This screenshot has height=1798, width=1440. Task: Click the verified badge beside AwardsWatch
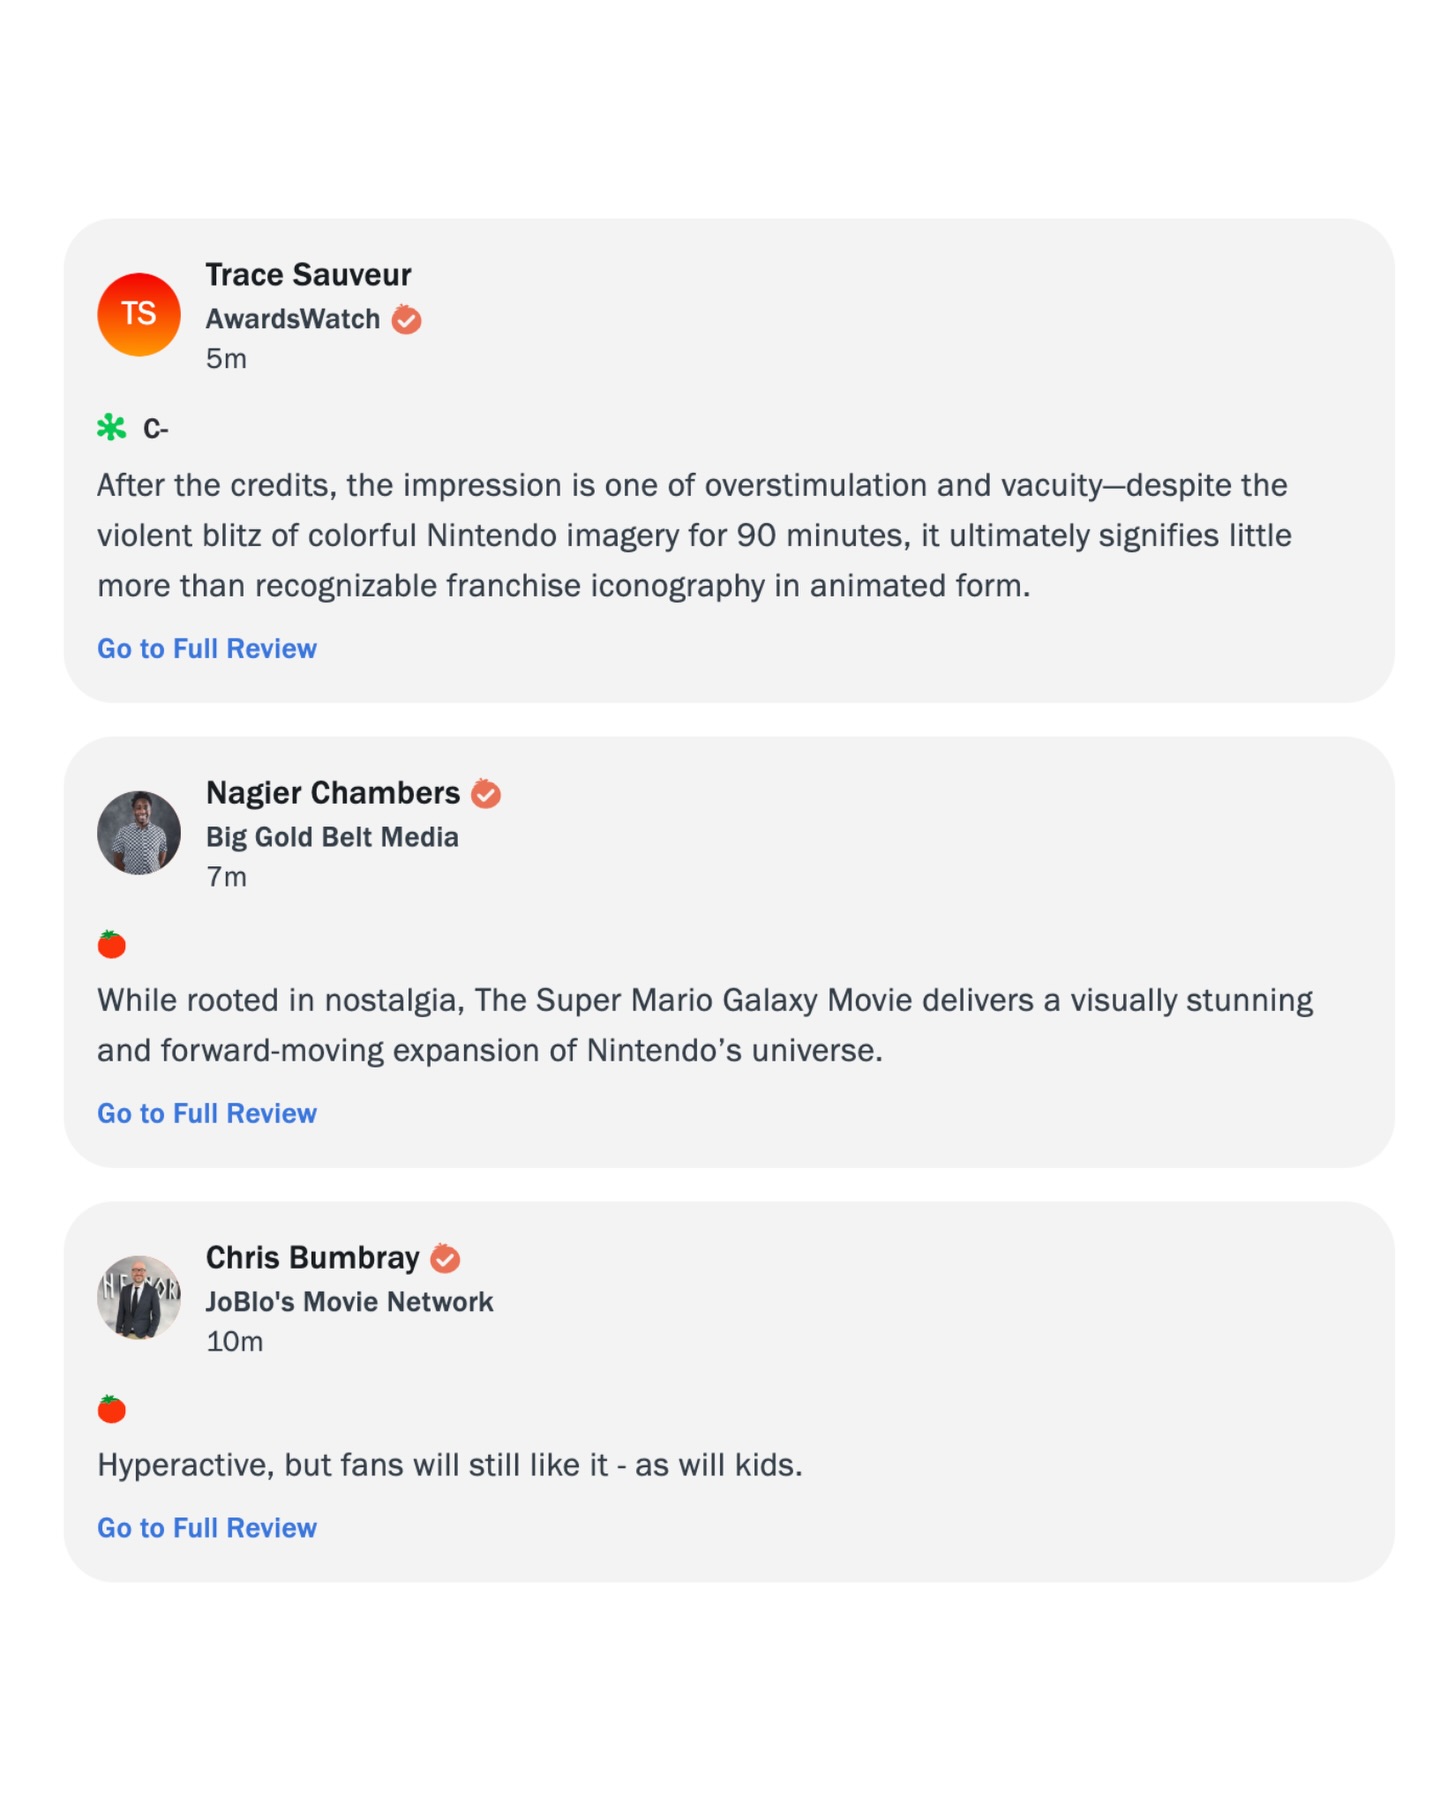406,320
